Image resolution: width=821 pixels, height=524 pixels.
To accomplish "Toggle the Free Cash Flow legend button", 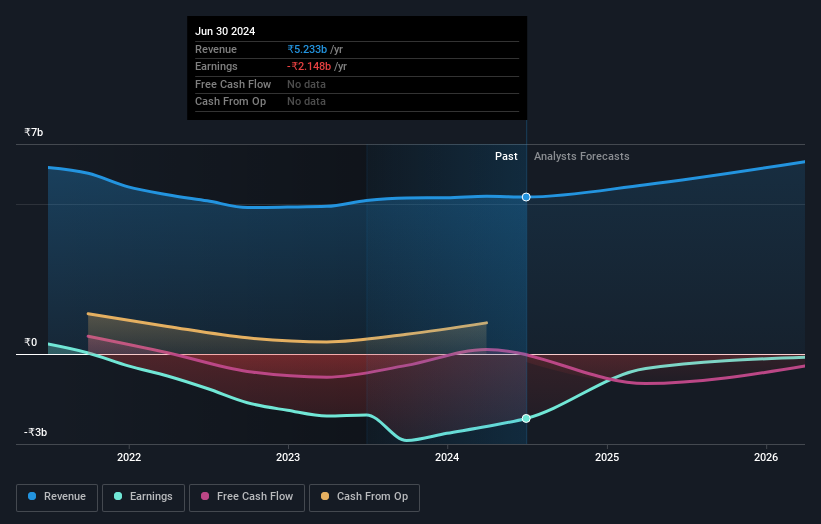I will 247,497.
